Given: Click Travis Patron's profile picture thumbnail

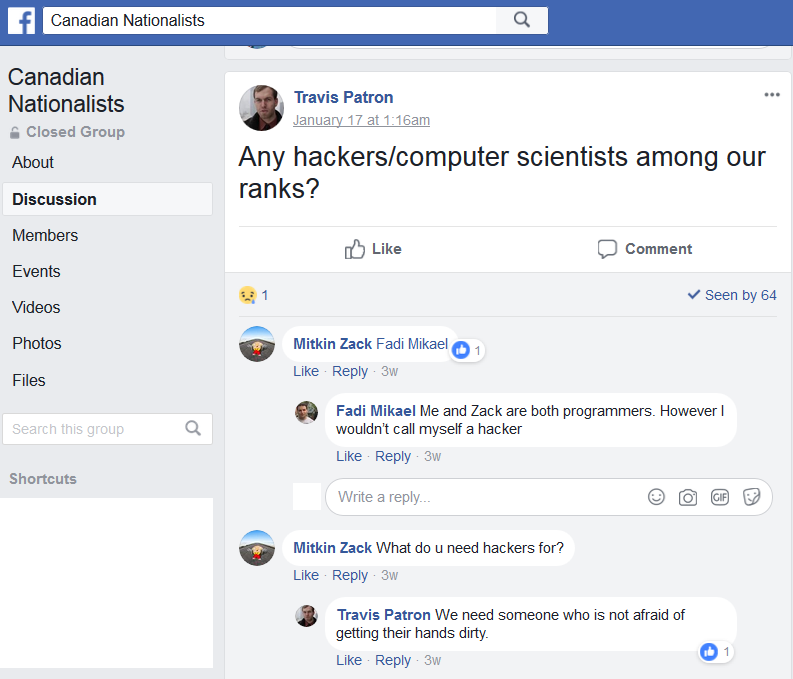Looking at the screenshot, I should click(x=261, y=107).
